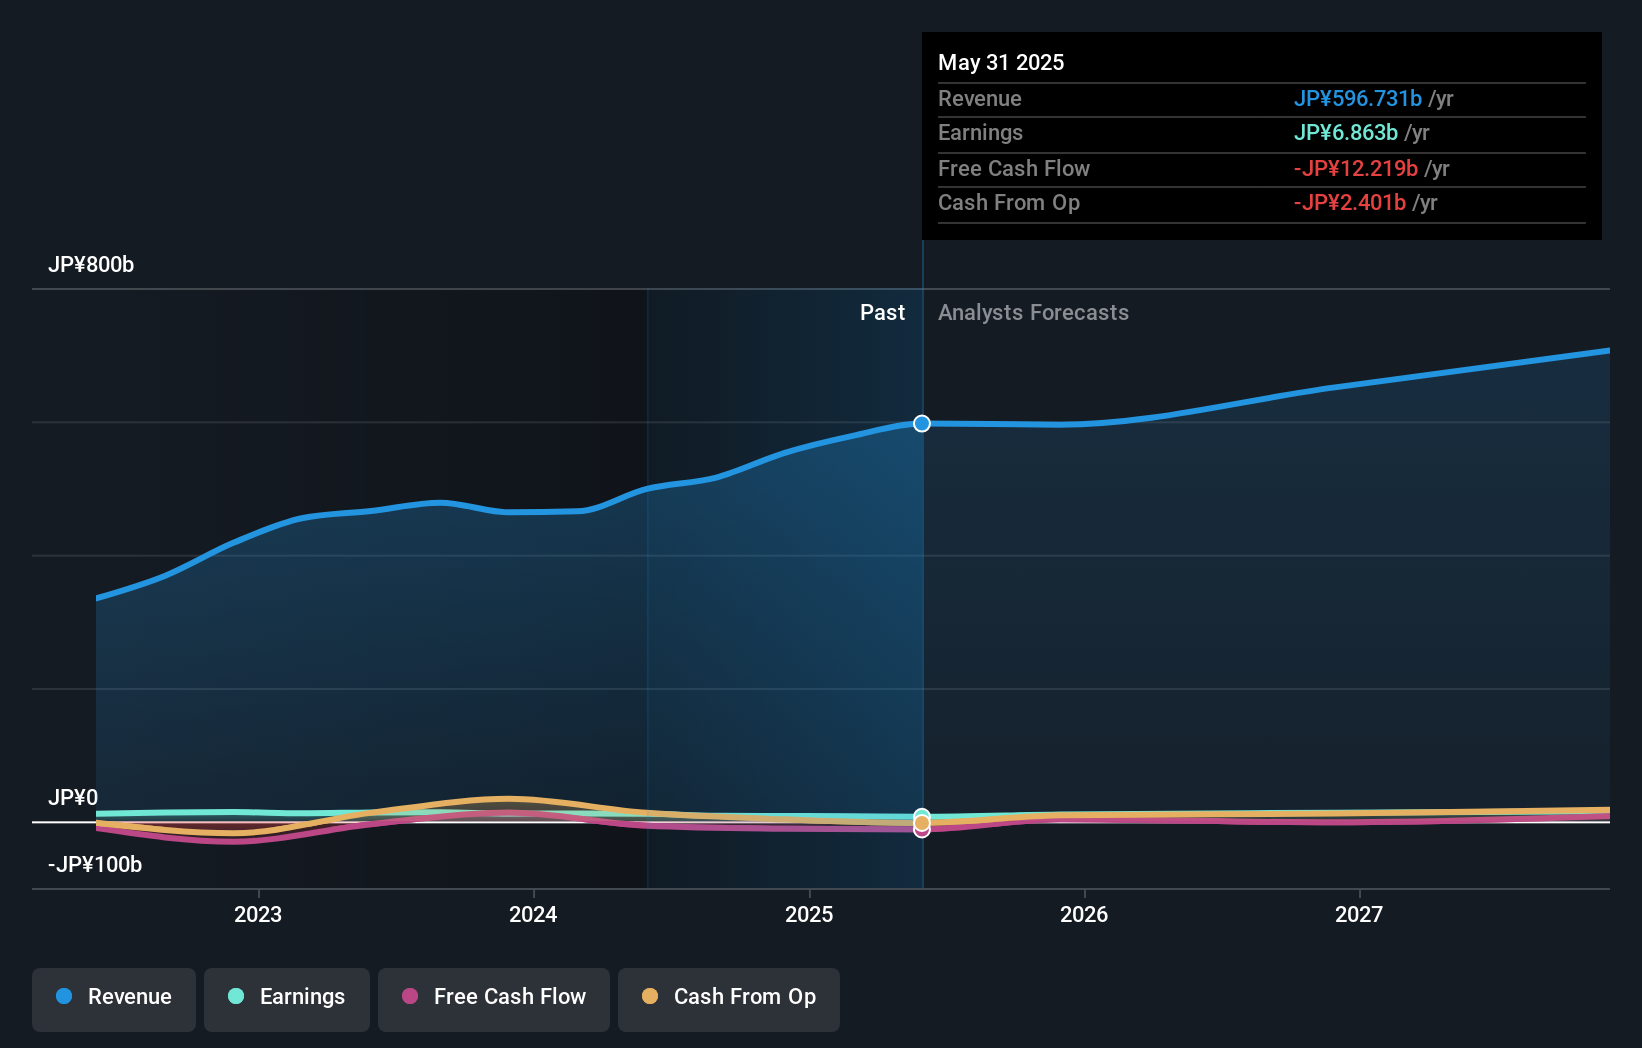
Task: Click the 2026 x-axis label
Action: click(1084, 915)
